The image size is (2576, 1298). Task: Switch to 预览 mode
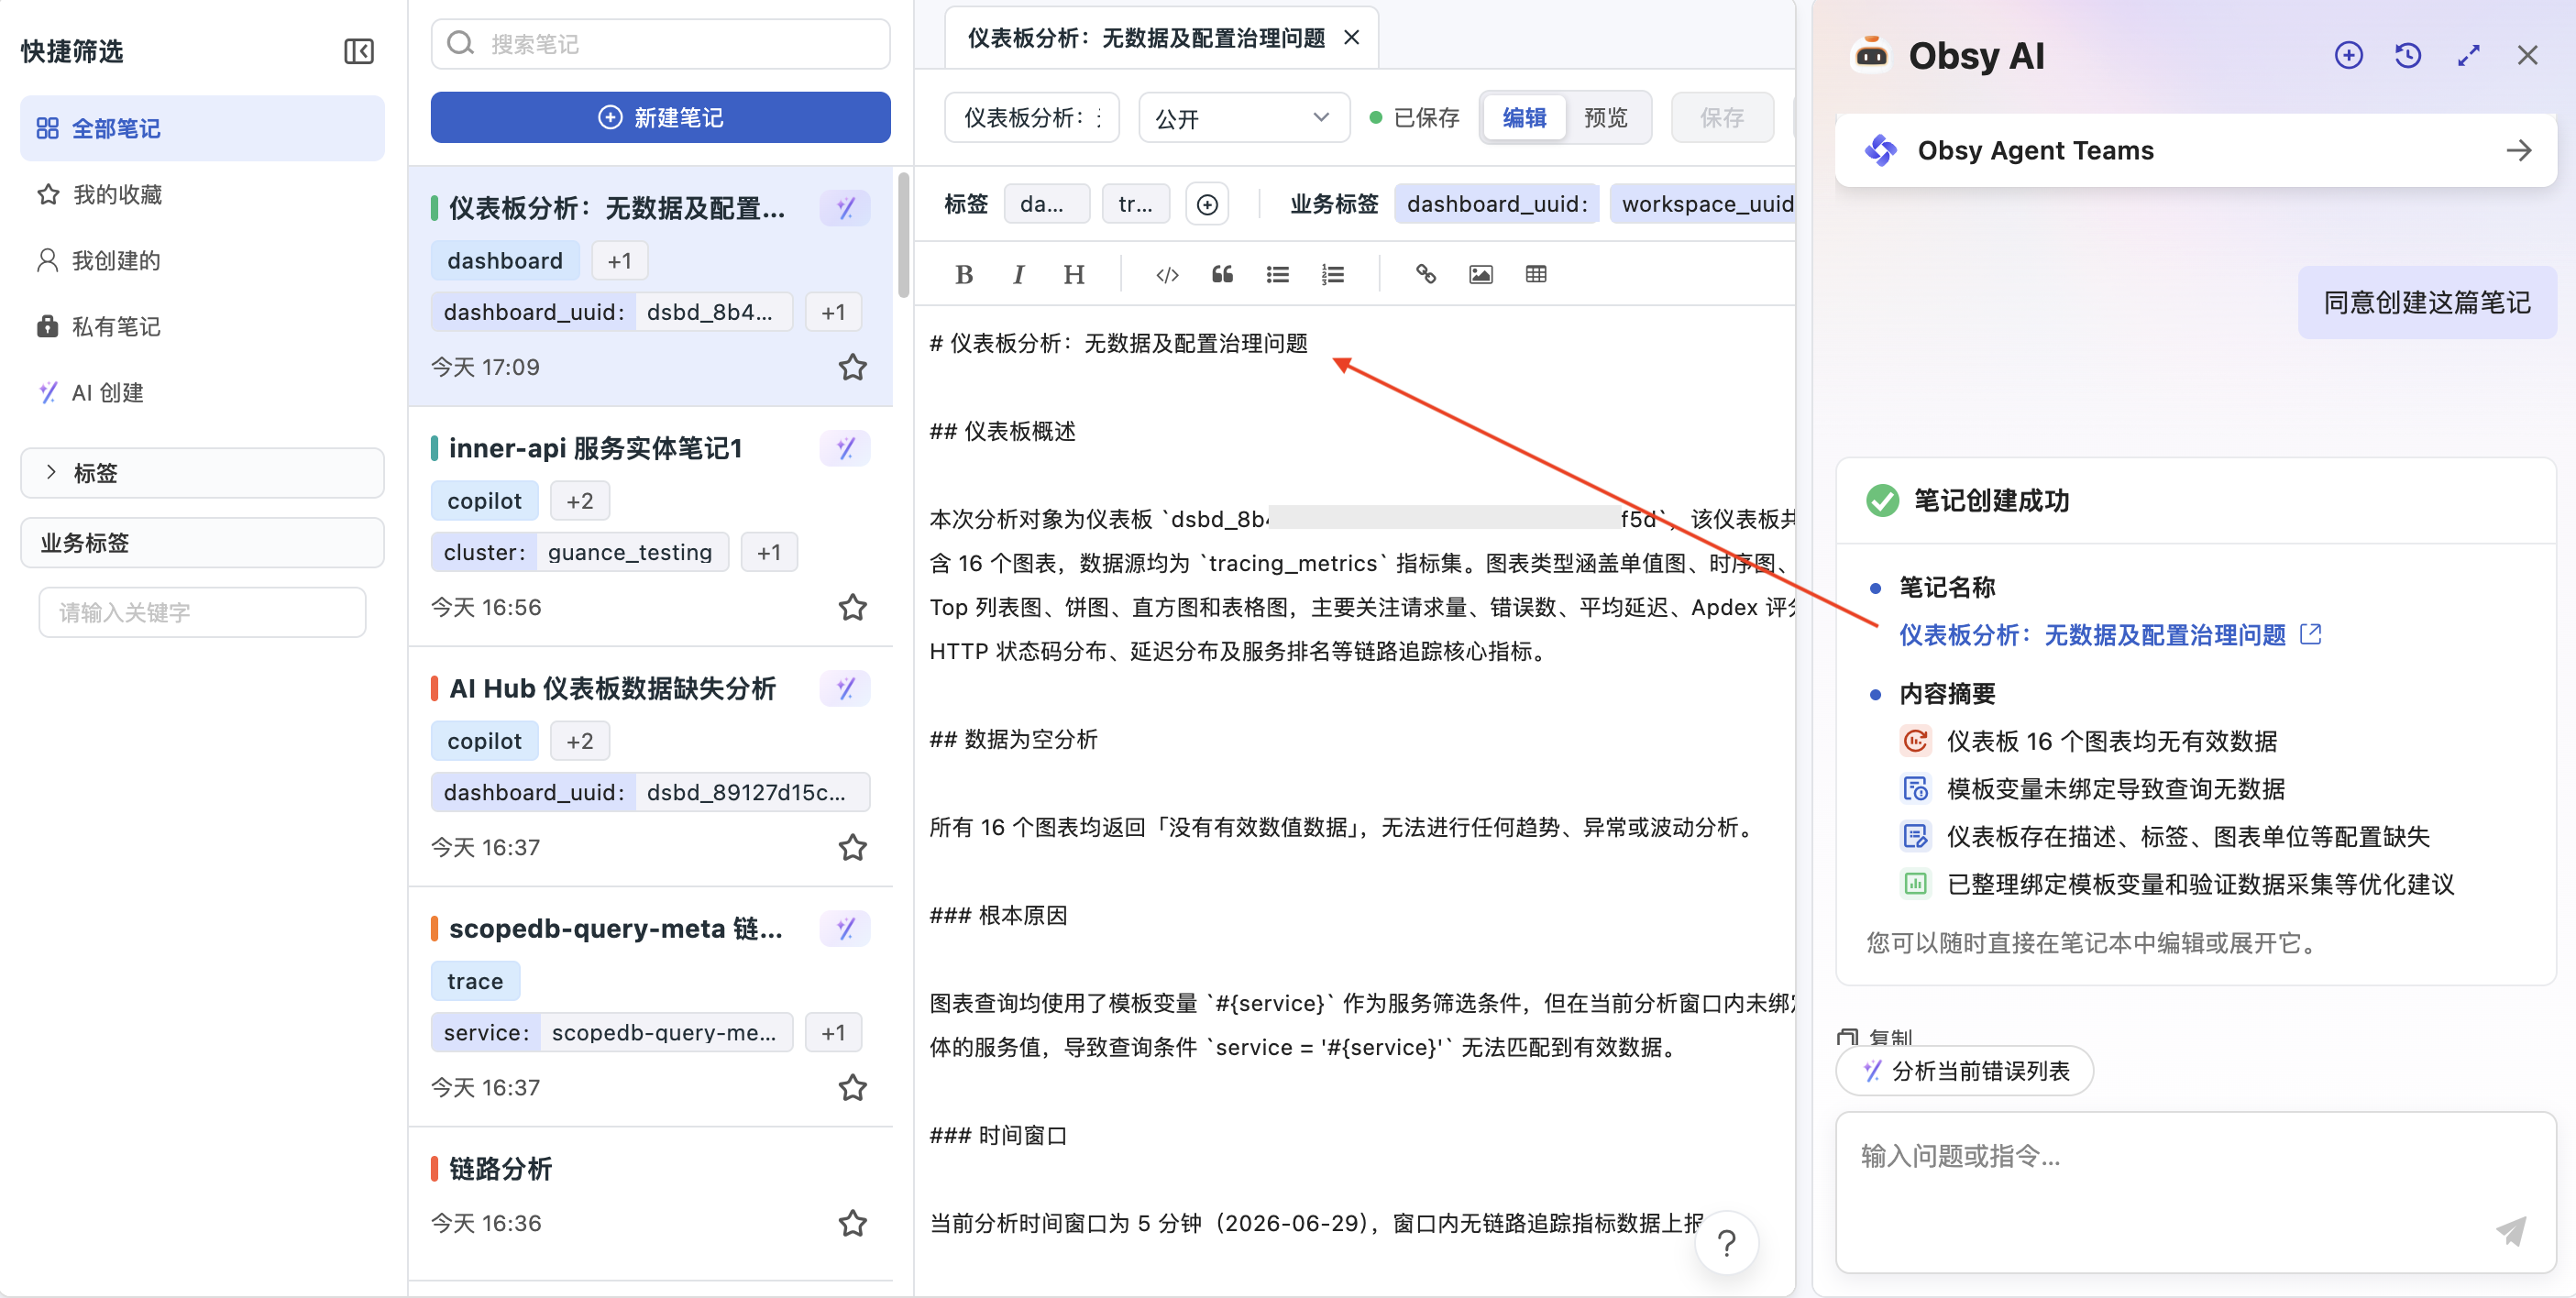(1606, 118)
